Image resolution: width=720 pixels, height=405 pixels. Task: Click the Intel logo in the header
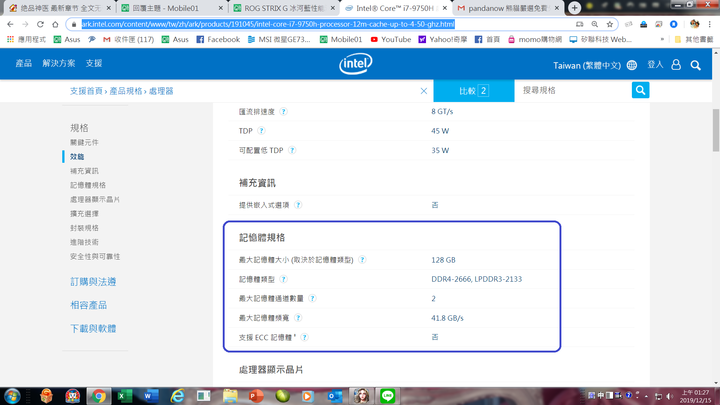(x=355, y=64)
